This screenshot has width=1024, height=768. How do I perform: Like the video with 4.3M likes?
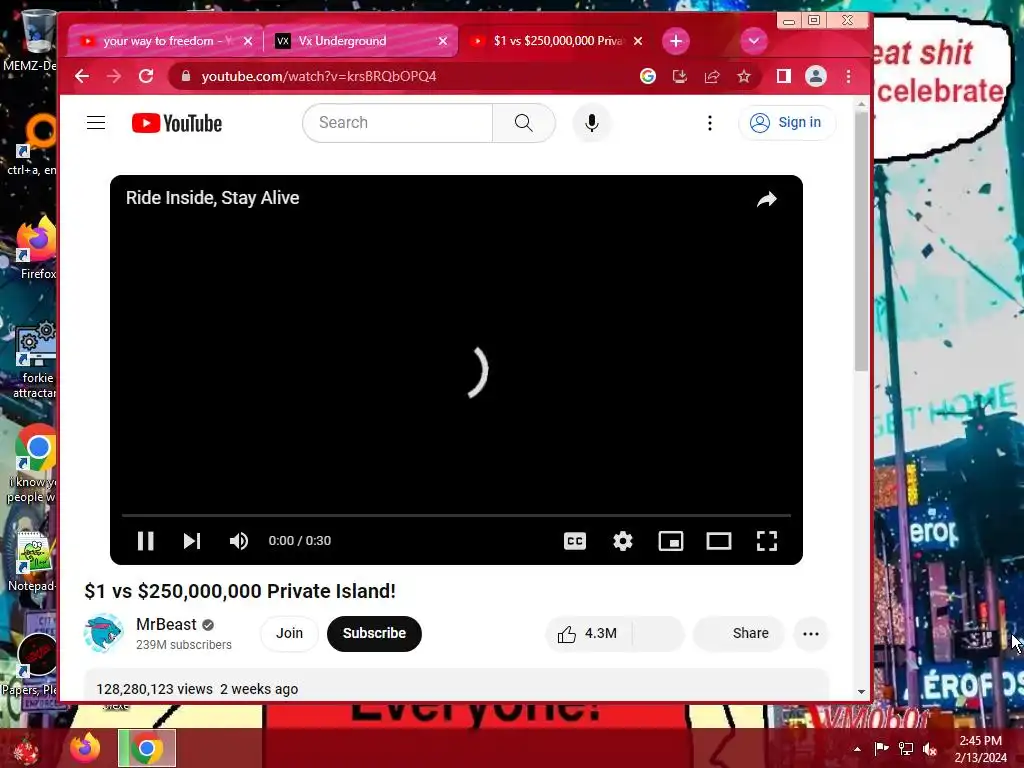coord(587,633)
